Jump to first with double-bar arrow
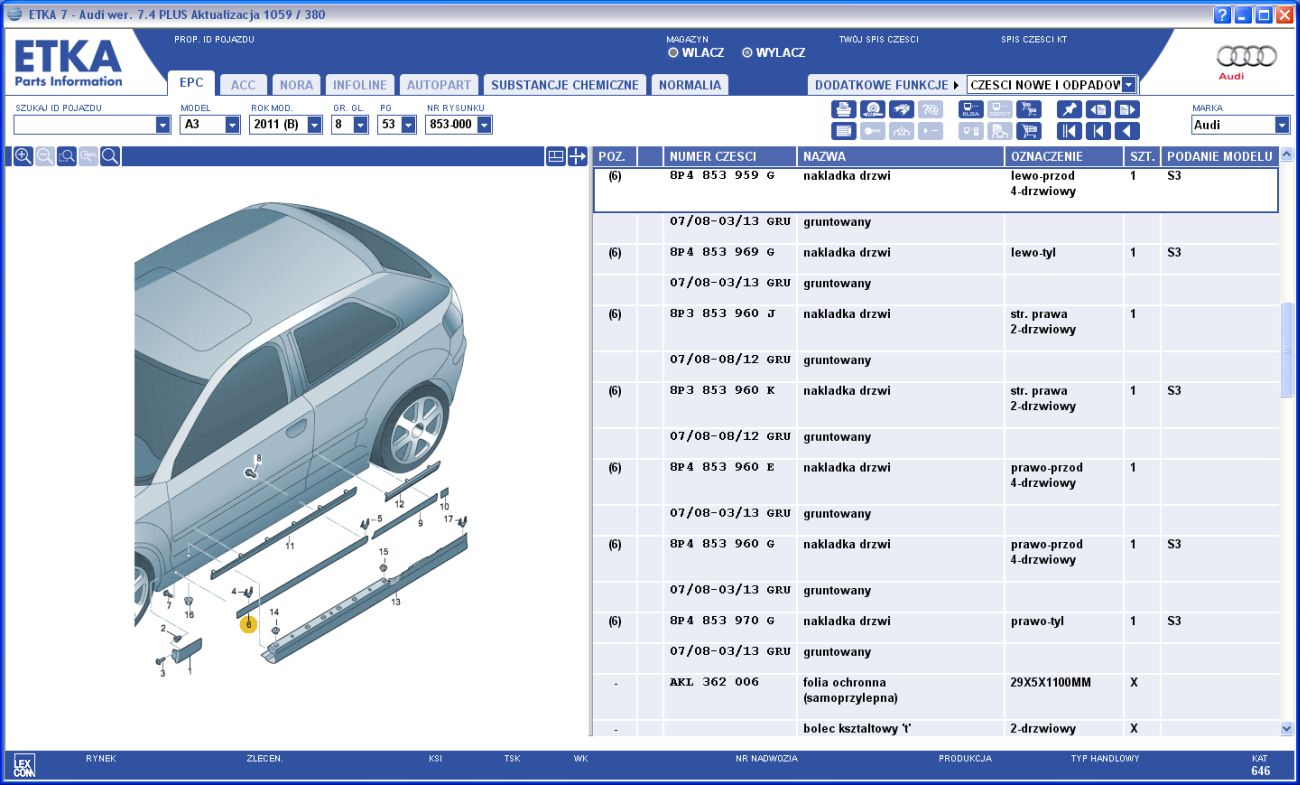Image resolution: width=1300 pixels, height=785 pixels. pyautogui.click(x=1069, y=131)
